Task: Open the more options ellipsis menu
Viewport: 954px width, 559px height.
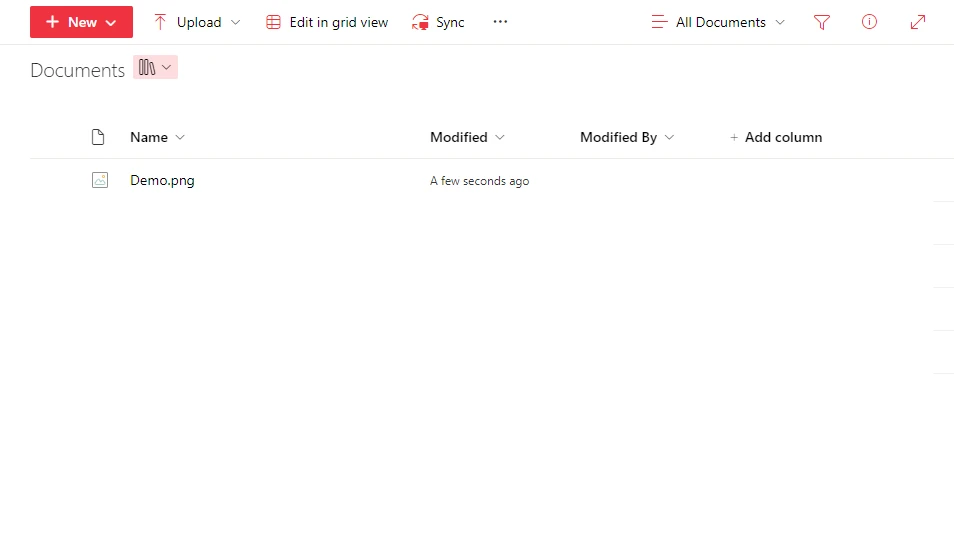Action: click(500, 22)
